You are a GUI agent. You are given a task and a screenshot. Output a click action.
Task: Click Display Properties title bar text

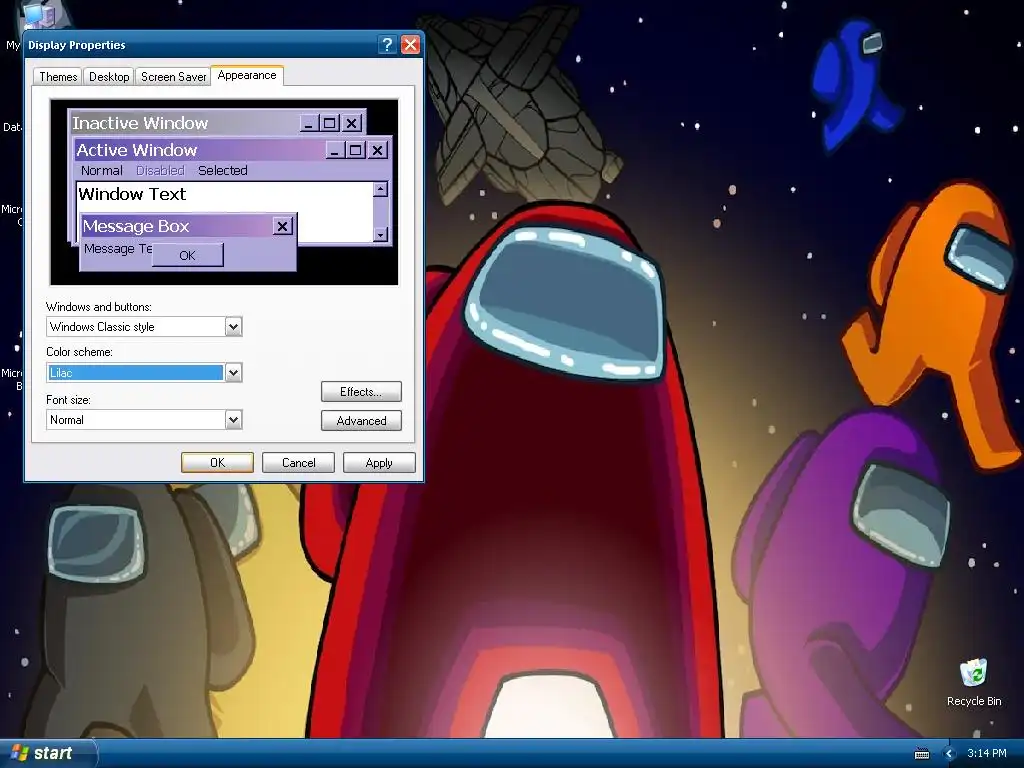coord(76,45)
